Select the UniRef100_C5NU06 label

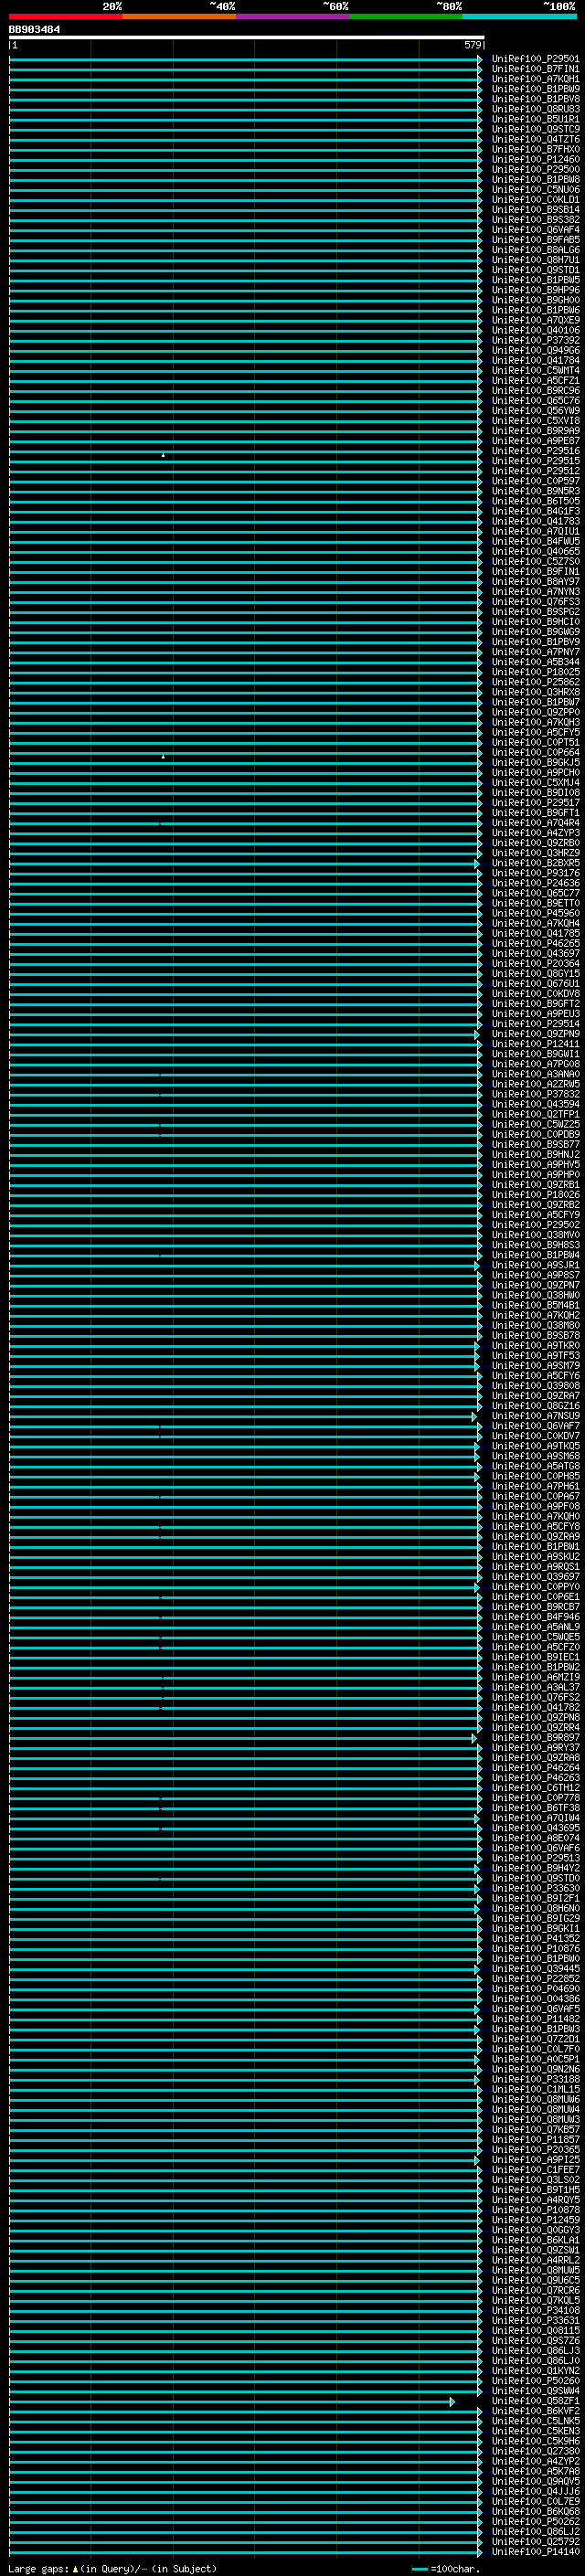[535, 190]
